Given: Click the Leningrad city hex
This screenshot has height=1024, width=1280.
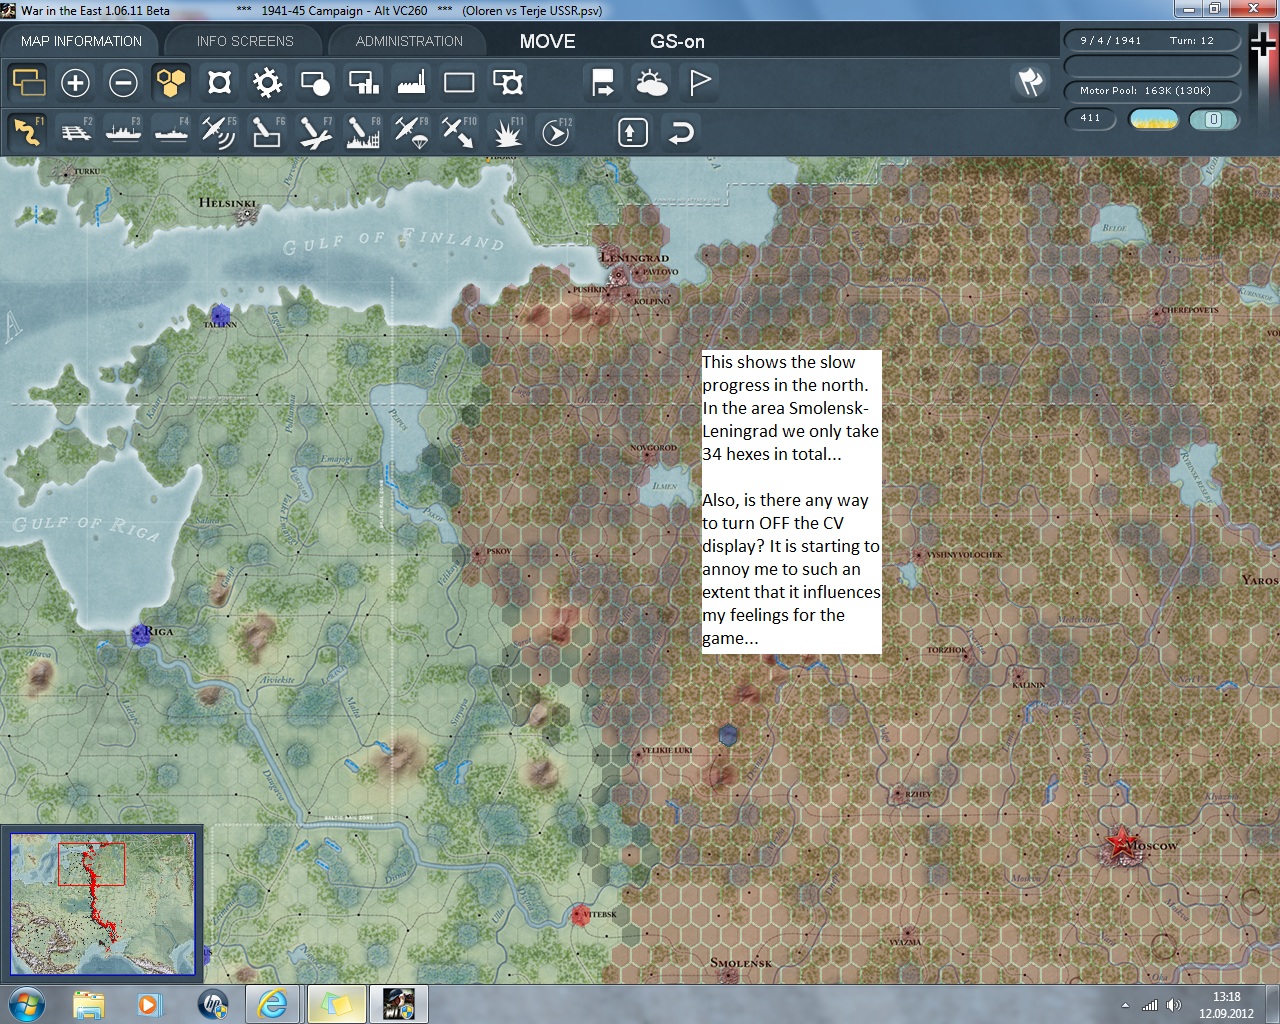Looking at the screenshot, I should [619, 274].
